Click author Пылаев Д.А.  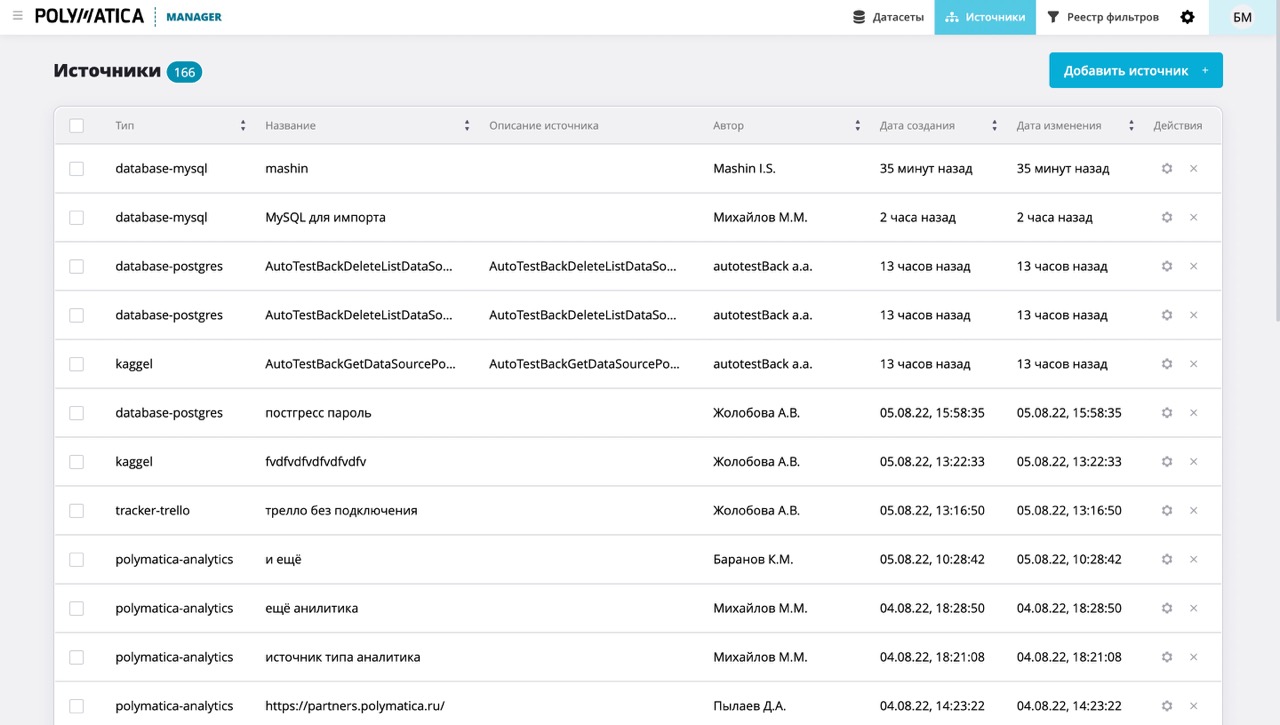click(749, 706)
